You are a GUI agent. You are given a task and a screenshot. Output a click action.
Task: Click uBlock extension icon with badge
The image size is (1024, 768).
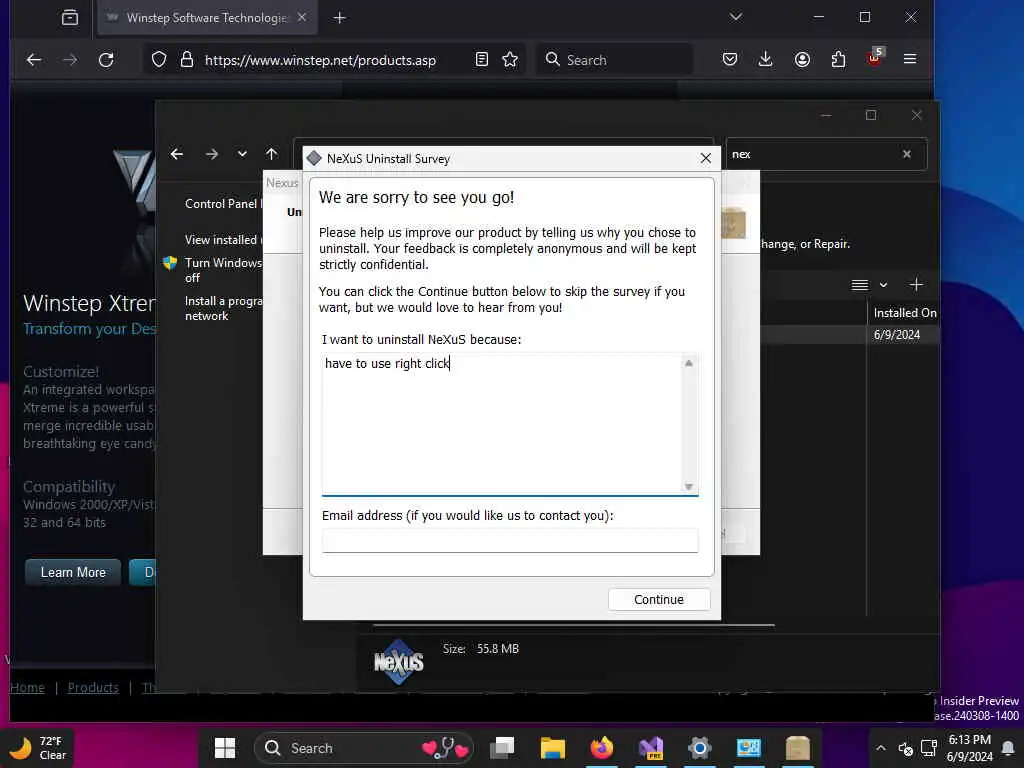pyautogui.click(x=874, y=59)
